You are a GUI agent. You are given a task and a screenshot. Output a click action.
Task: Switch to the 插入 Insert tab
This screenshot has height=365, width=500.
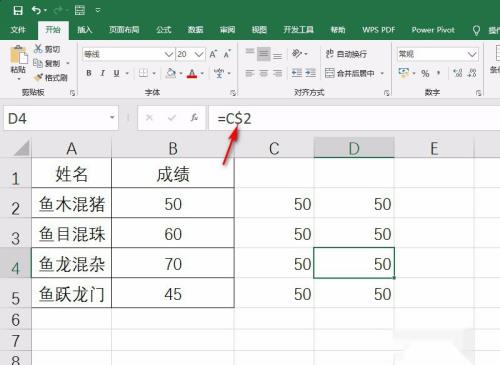click(85, 30)
